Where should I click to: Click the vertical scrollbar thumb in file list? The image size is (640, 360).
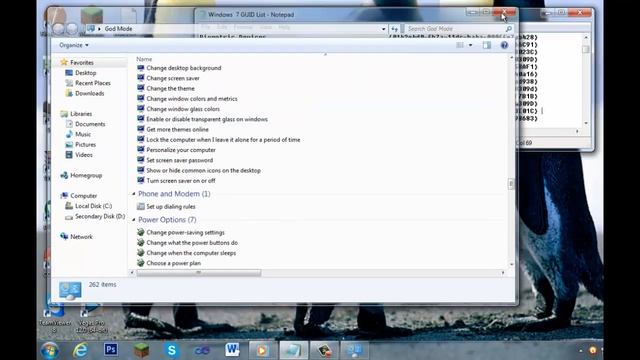click(x=511, y=184)
